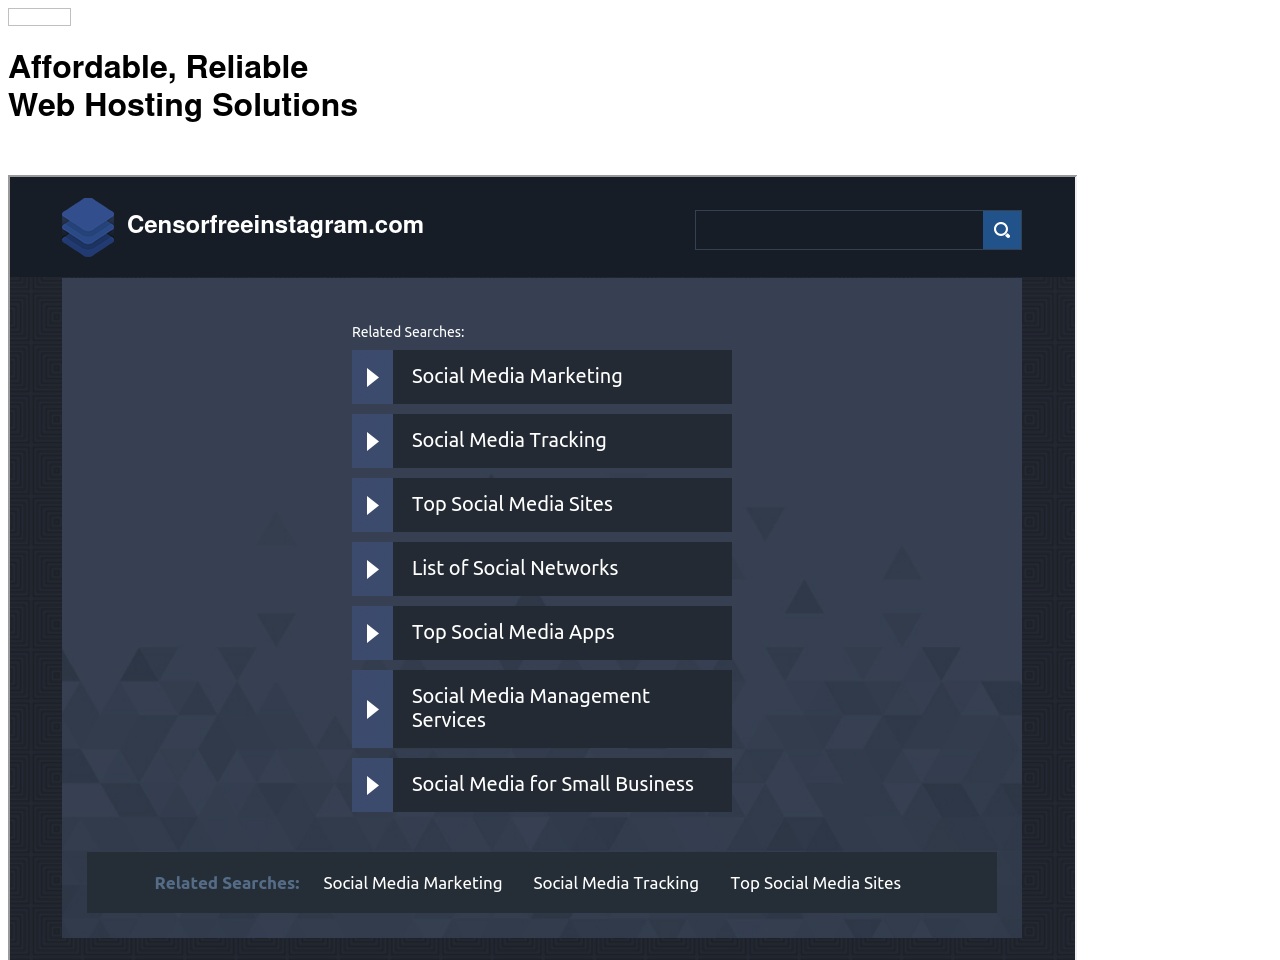Click the Censorfreeinstagram stacked layers logo
This screenshot has height=960, width=1280.
tap(88, 227)
